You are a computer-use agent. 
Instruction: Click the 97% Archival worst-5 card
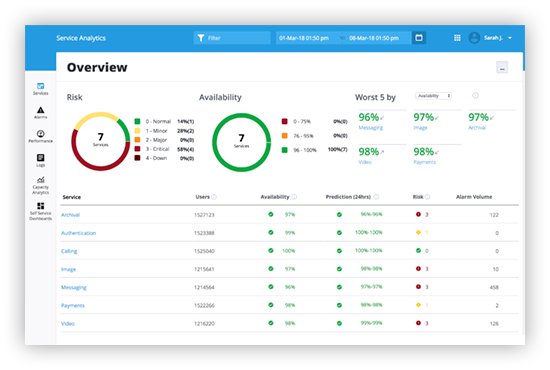click(x=492, y=121)
